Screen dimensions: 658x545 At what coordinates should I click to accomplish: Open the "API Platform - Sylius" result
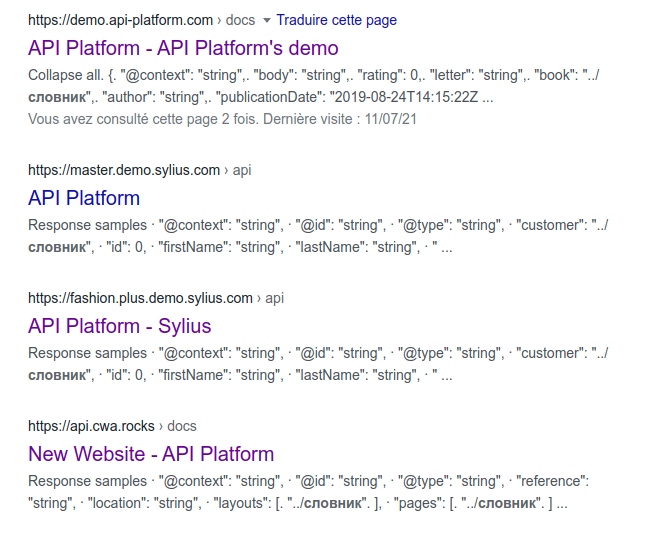click(x=120, y=326)
